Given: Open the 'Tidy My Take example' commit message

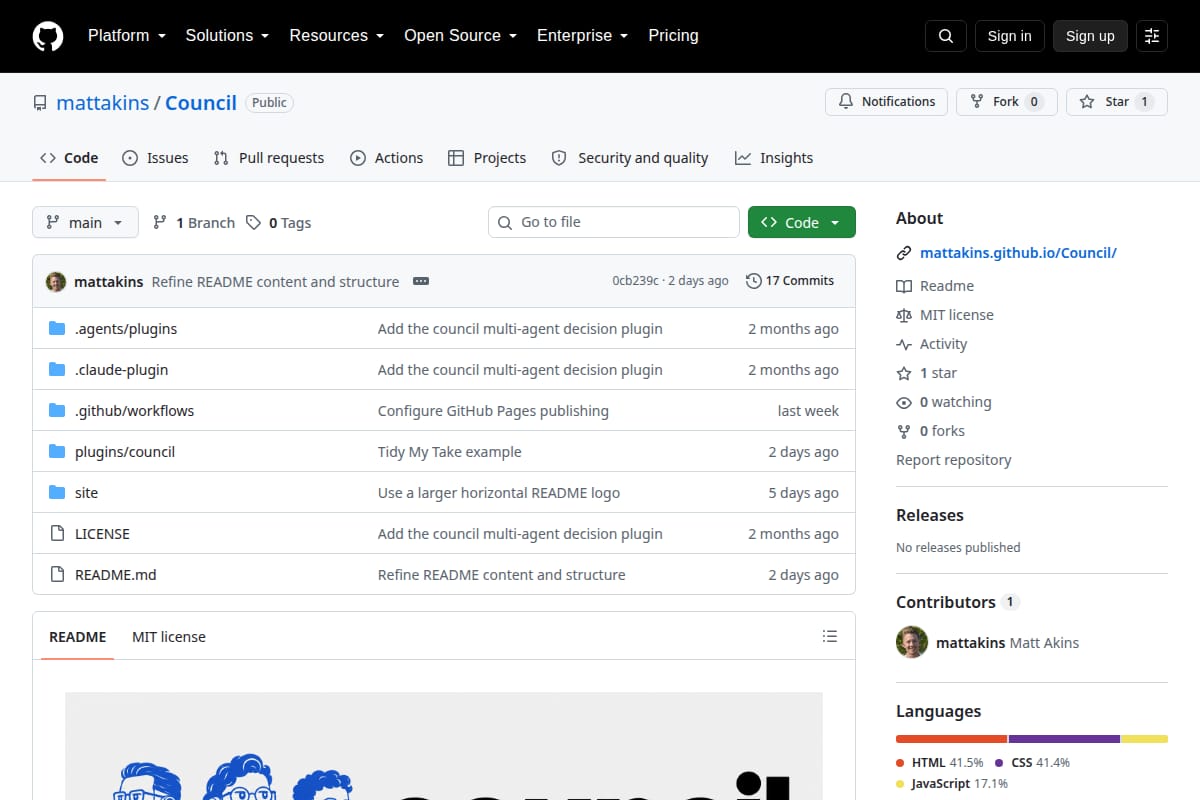Looking at the screenshot, I should [x=450, y=452].
